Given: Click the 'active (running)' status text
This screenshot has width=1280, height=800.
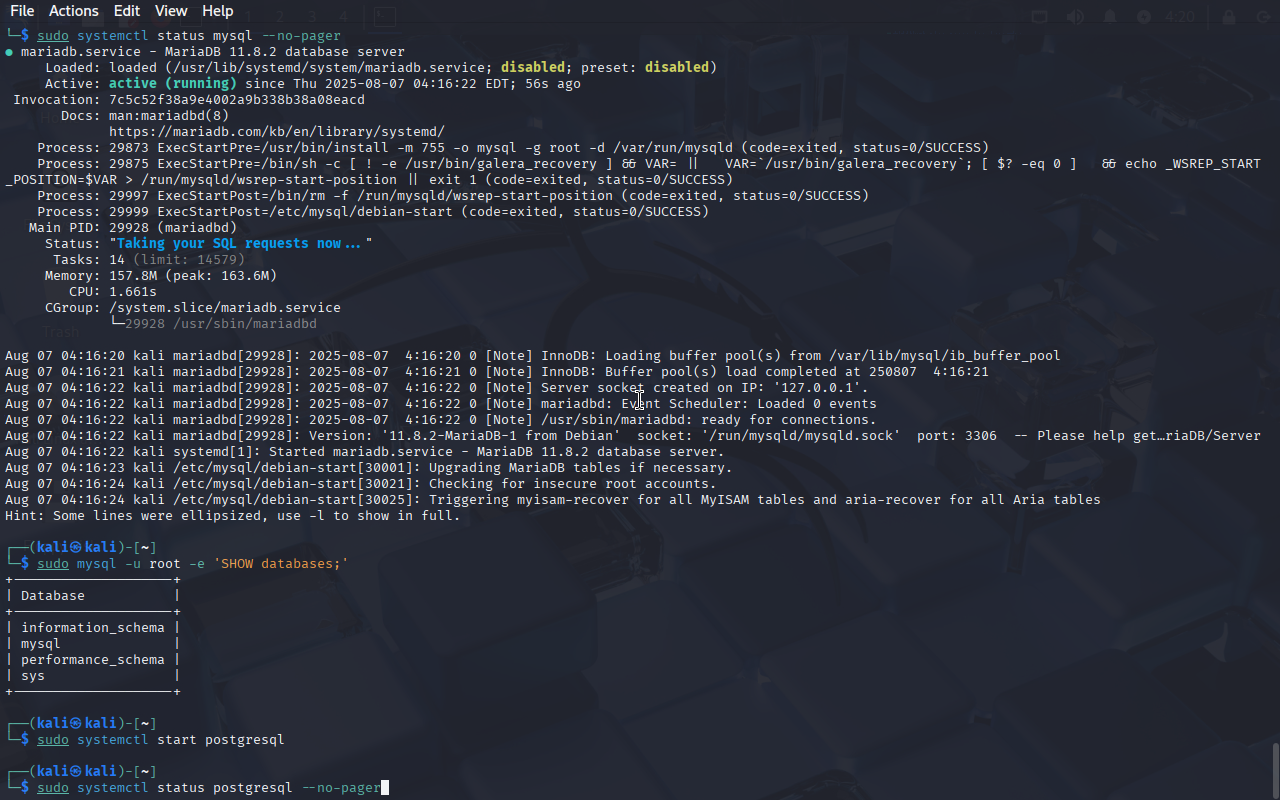Looking at the screenshot, I should point(173,84).
